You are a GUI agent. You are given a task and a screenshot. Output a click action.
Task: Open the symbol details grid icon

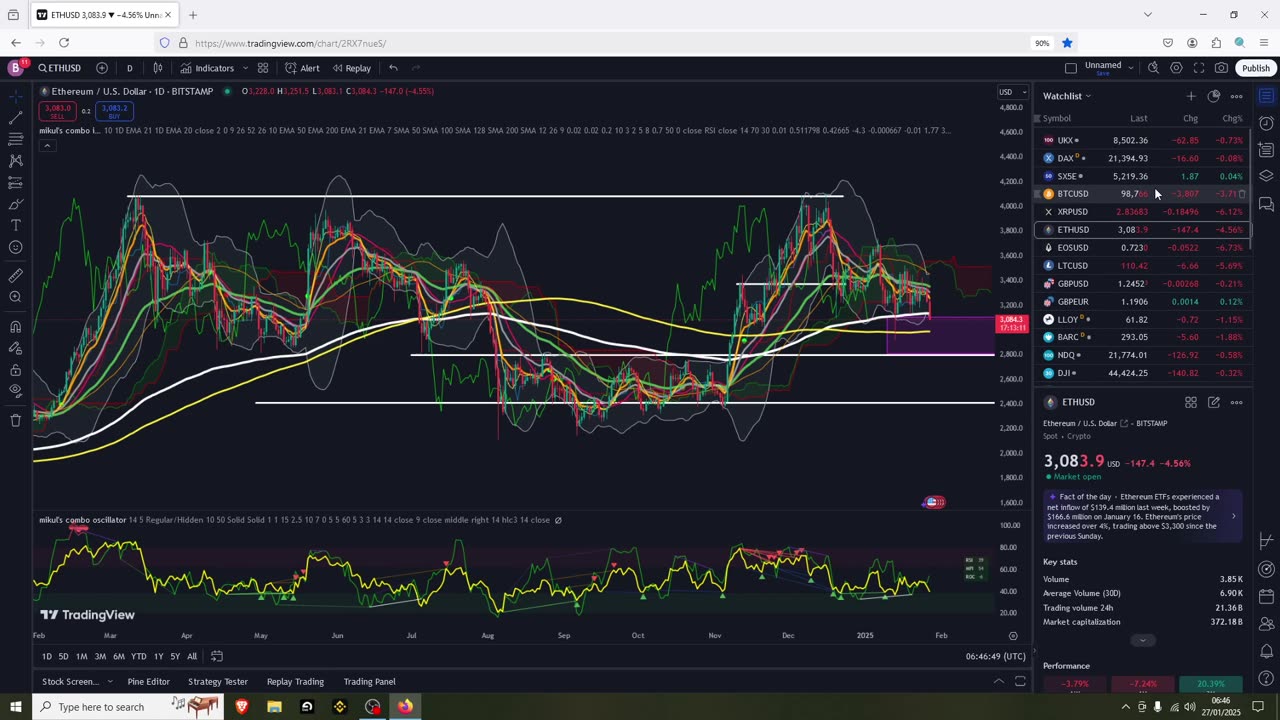click(1191, 402)
